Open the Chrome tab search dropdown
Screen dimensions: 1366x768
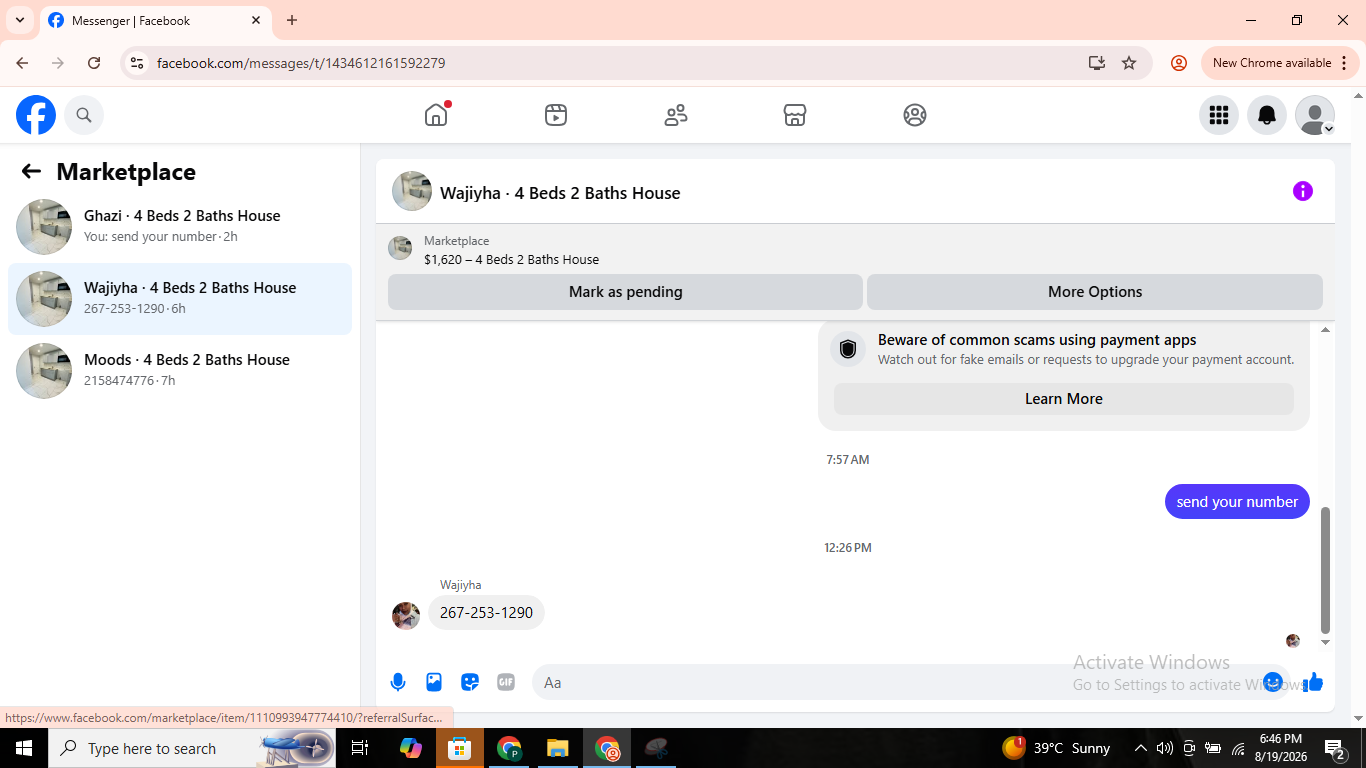coord(20,20)
